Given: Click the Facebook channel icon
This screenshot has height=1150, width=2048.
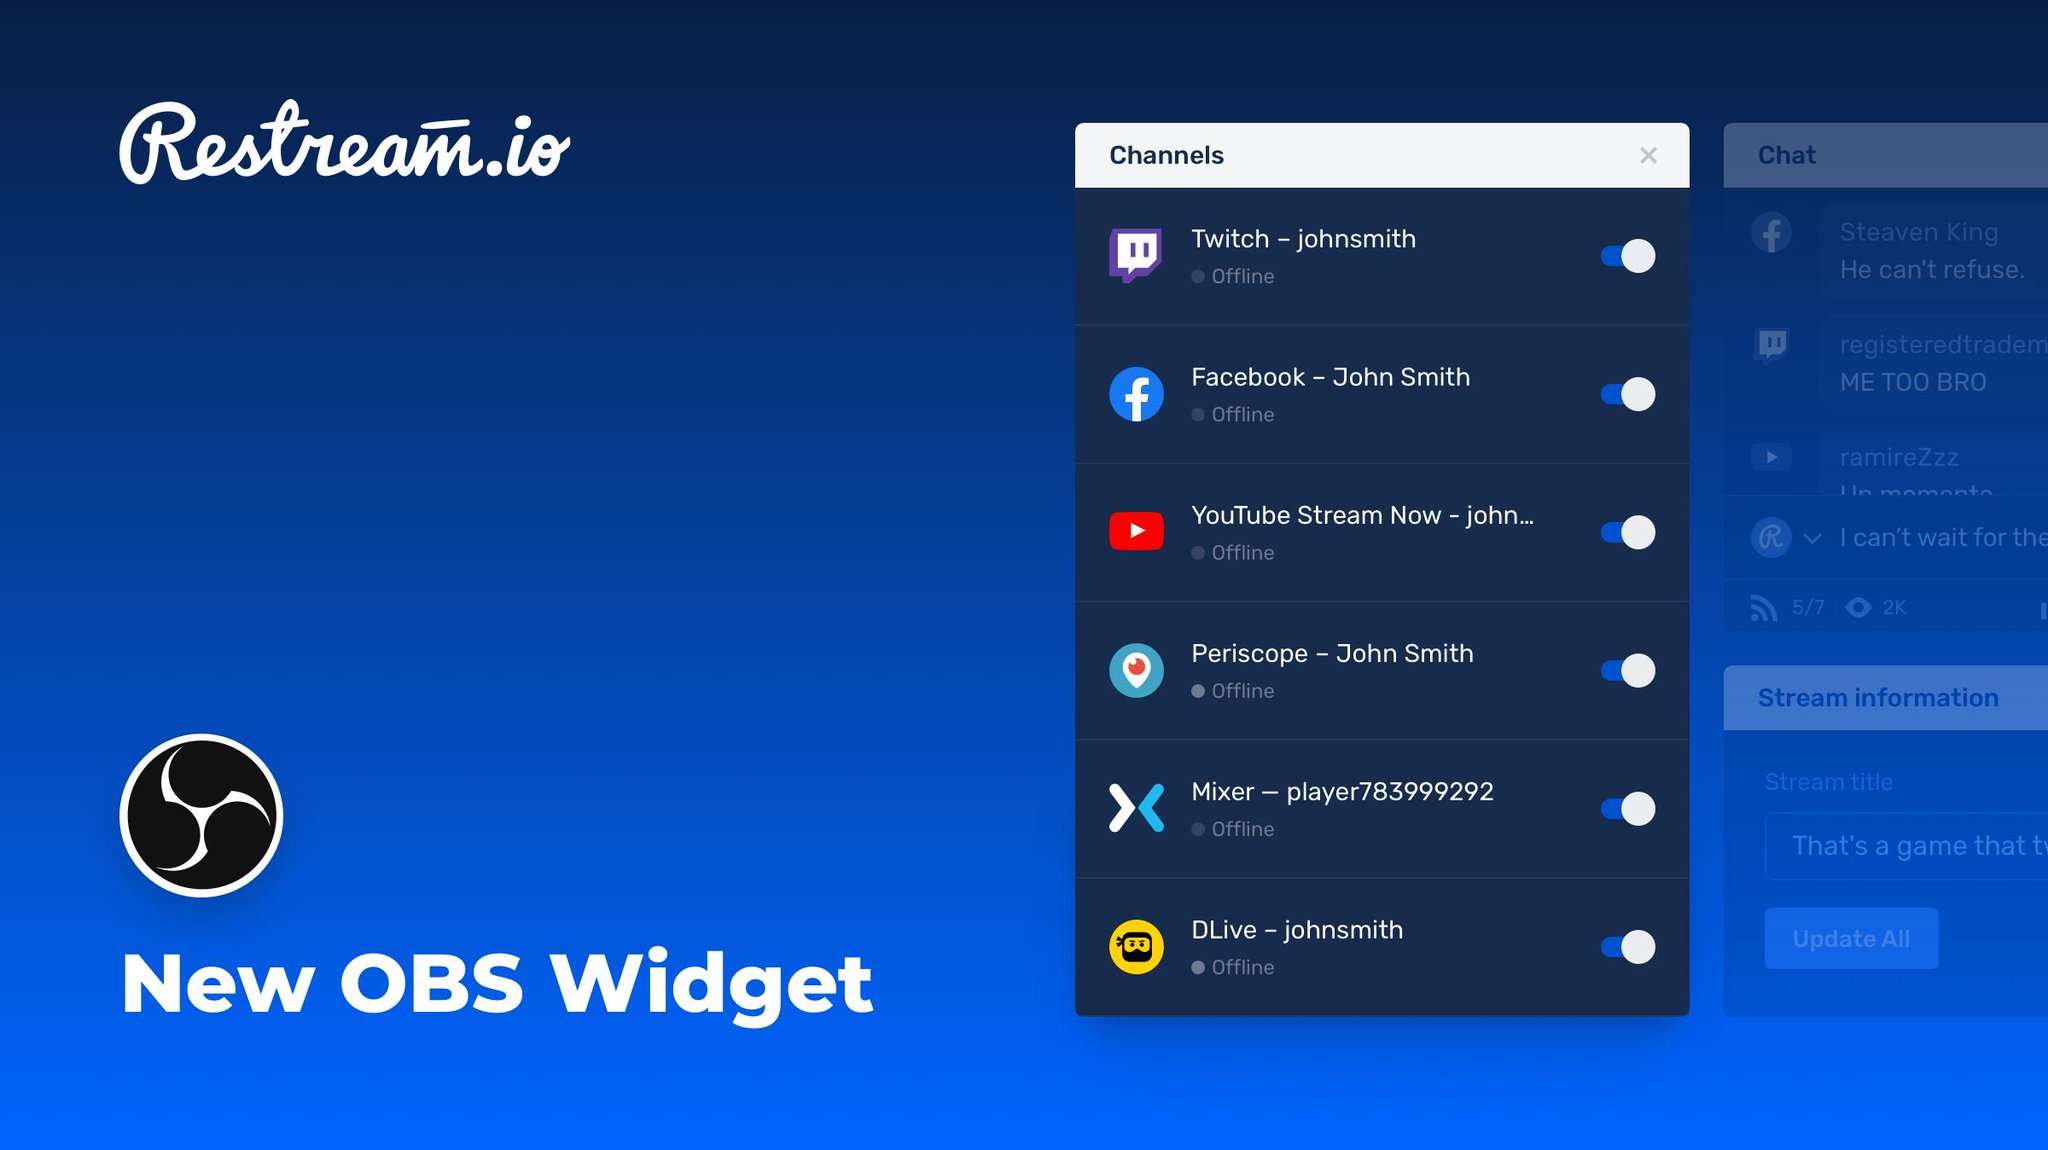Looking at the screenshot, I should pos(1135,392).
